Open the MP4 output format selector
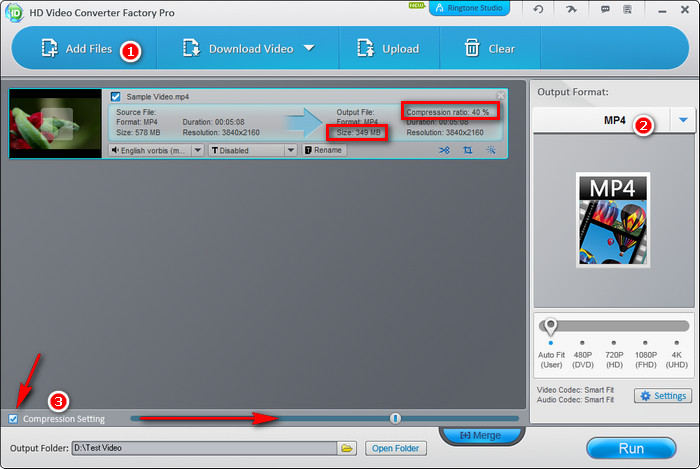This screenshot has width=700, height=469. coord(614,120)
